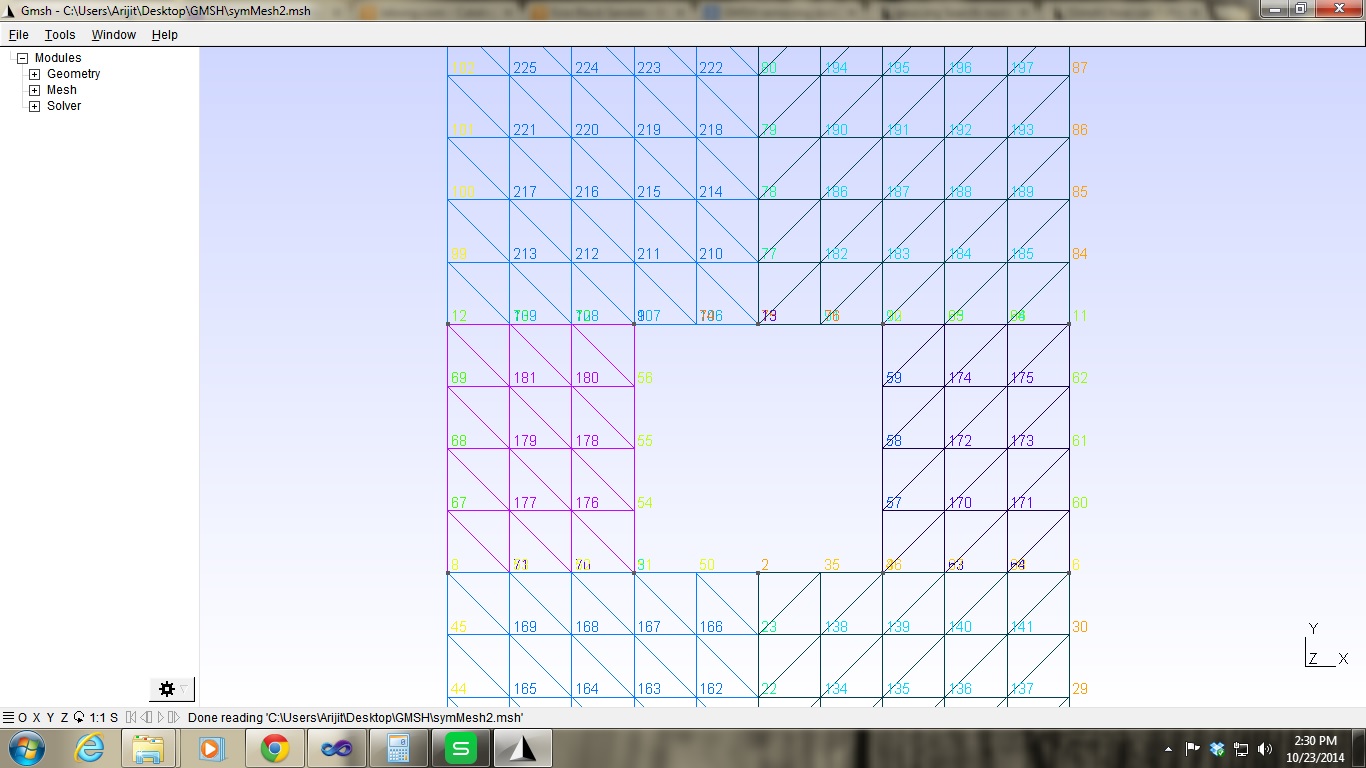Expand the Mesh module node
This screenshot has width=1366, height=768.
(34, 90)
